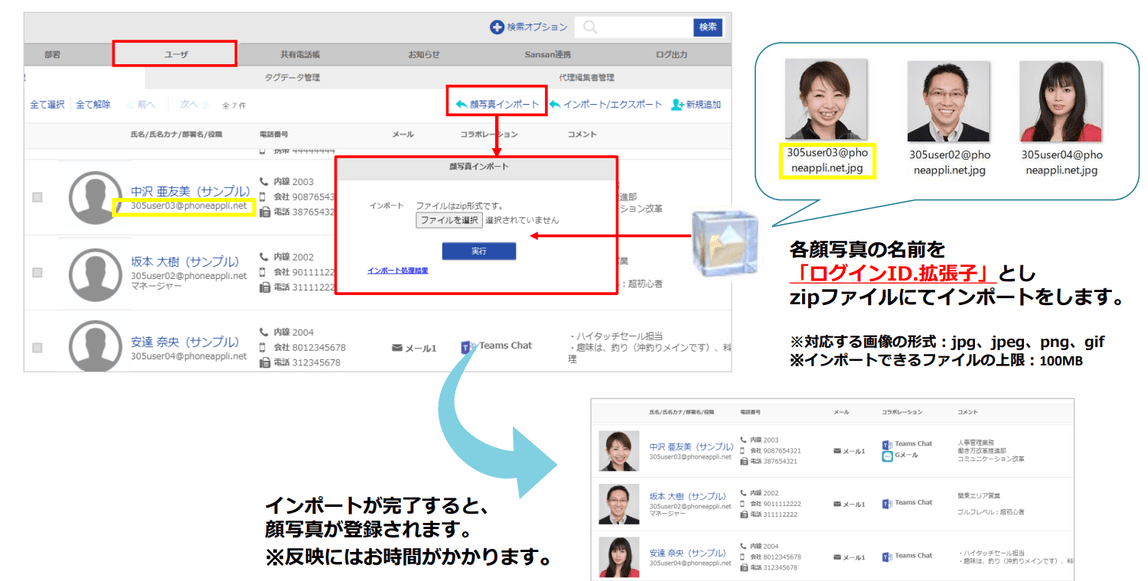Click the blue 実行 button
Screen dimensions: 1148x581
pos(479,251)
